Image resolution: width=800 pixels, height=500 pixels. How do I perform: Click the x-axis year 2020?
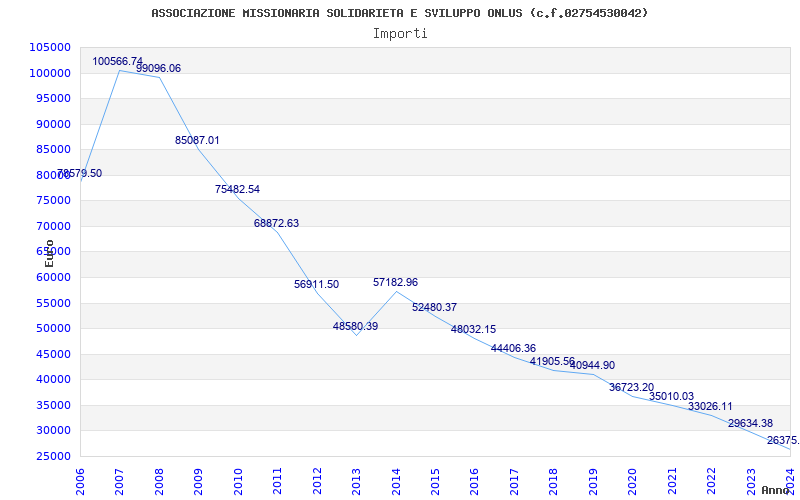(x=633, y=481)
